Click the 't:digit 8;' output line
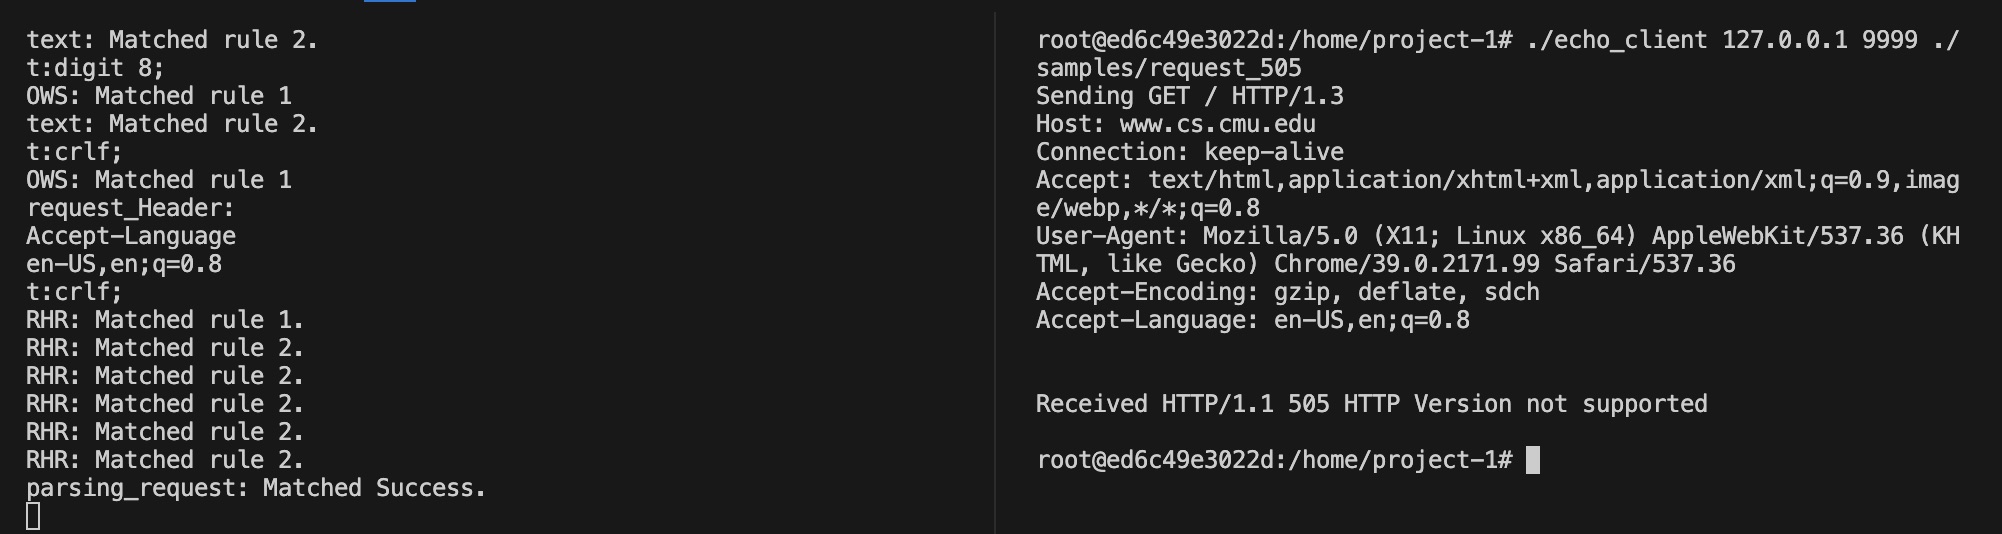The image size is (2002, 534). click(x=95, y=68)
